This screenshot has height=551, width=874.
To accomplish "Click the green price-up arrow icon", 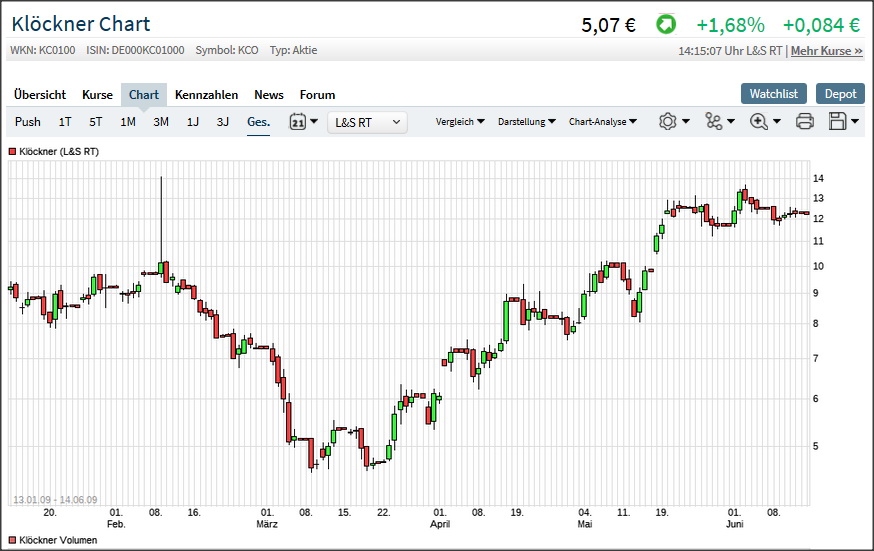I will coord(666,25).
